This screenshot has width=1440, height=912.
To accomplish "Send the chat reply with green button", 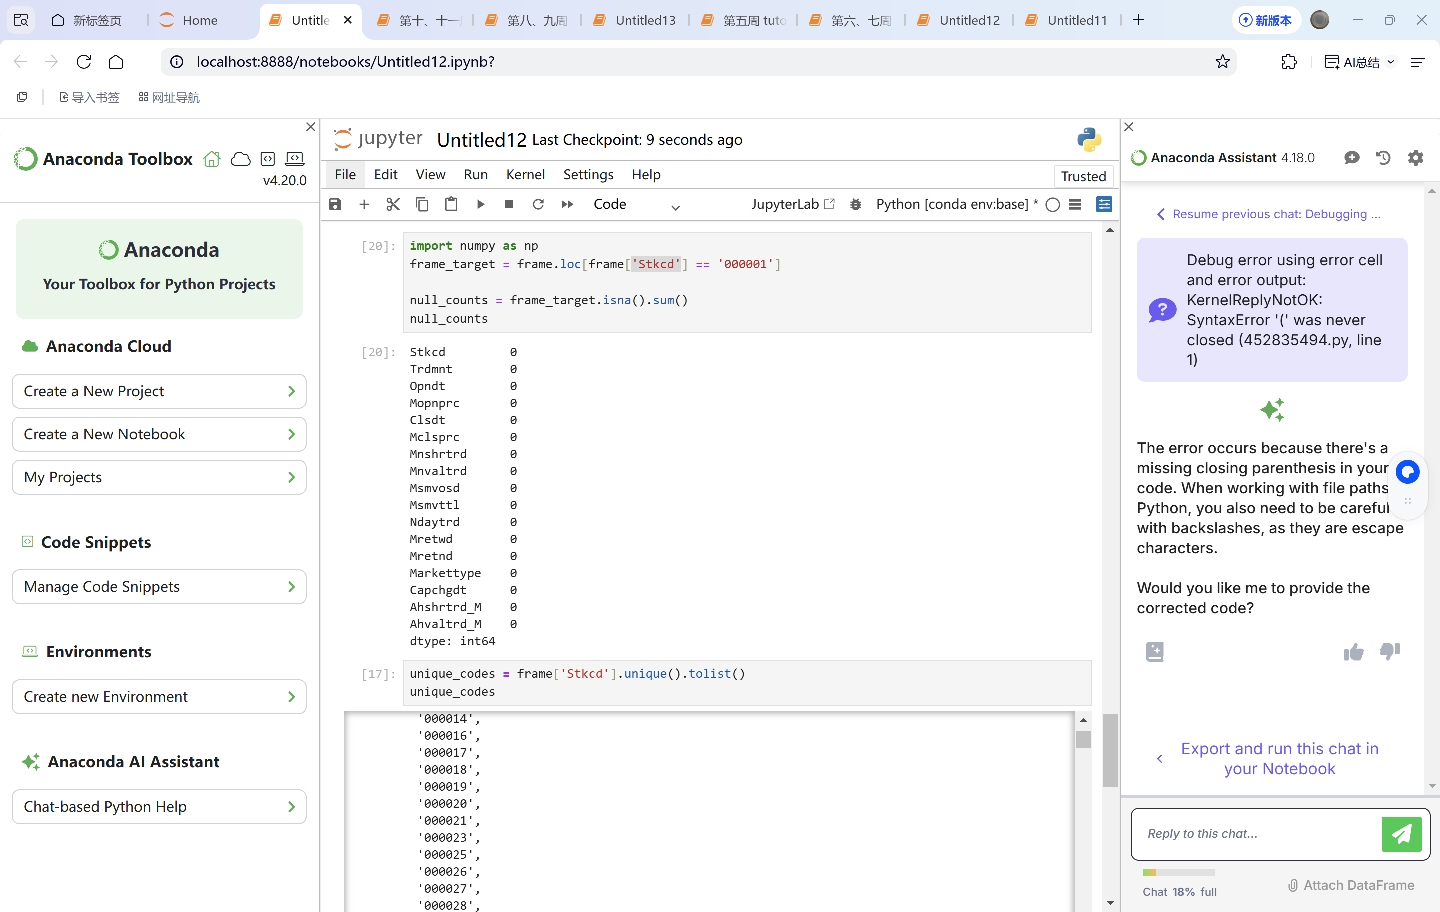I will [x=1401, y=834].
